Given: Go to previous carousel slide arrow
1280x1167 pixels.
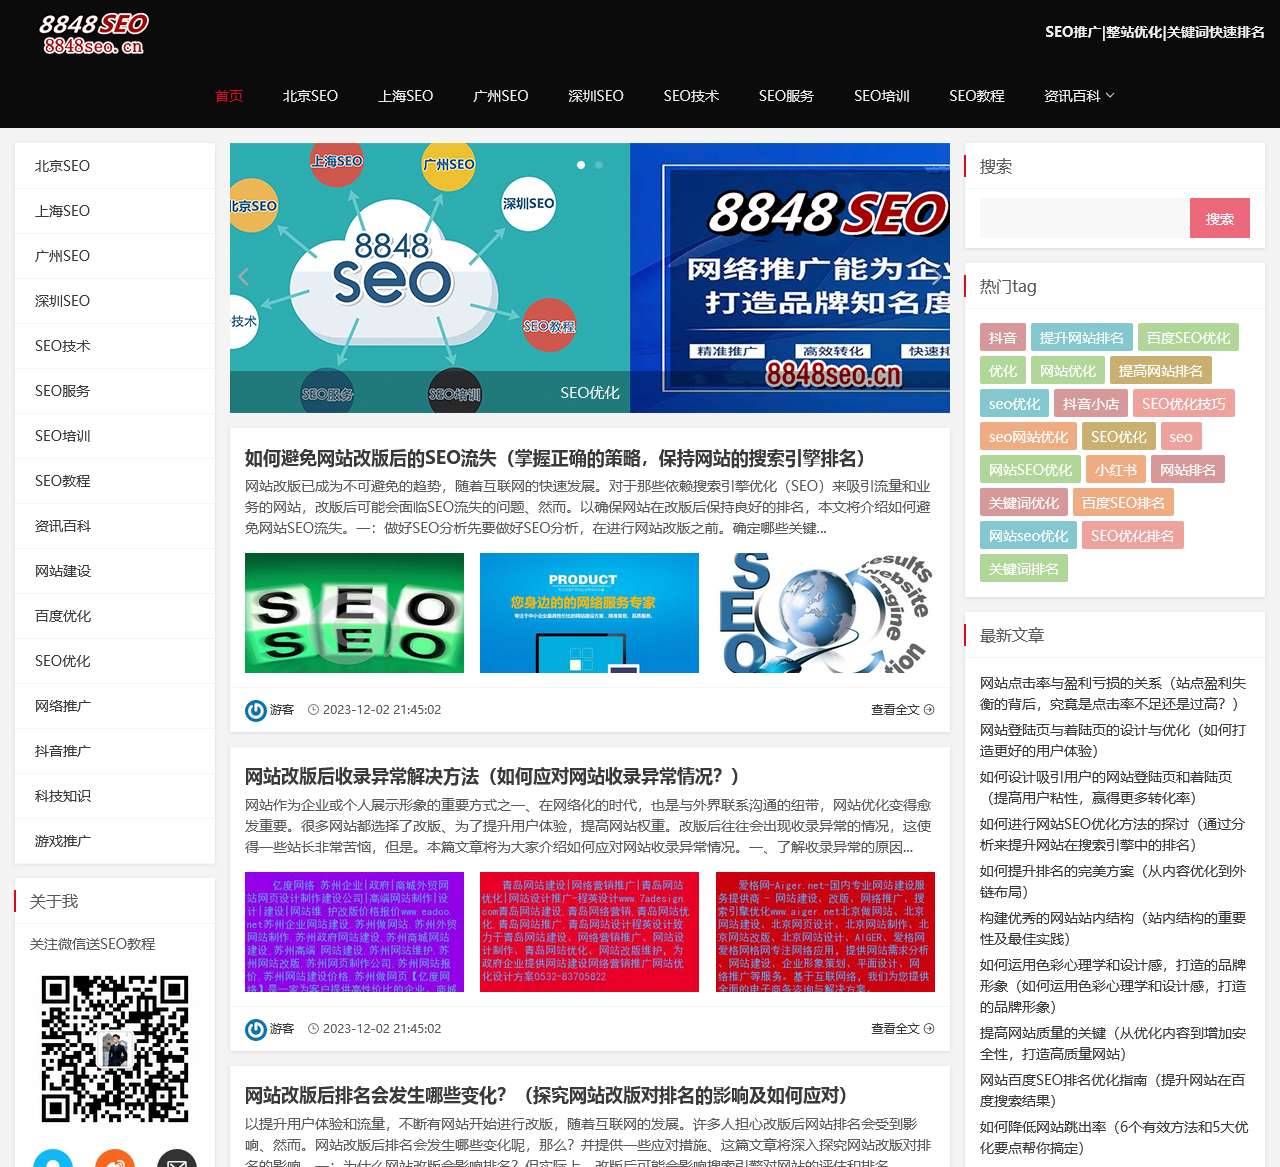Looking at the screenshot, I should click(243, 277).
